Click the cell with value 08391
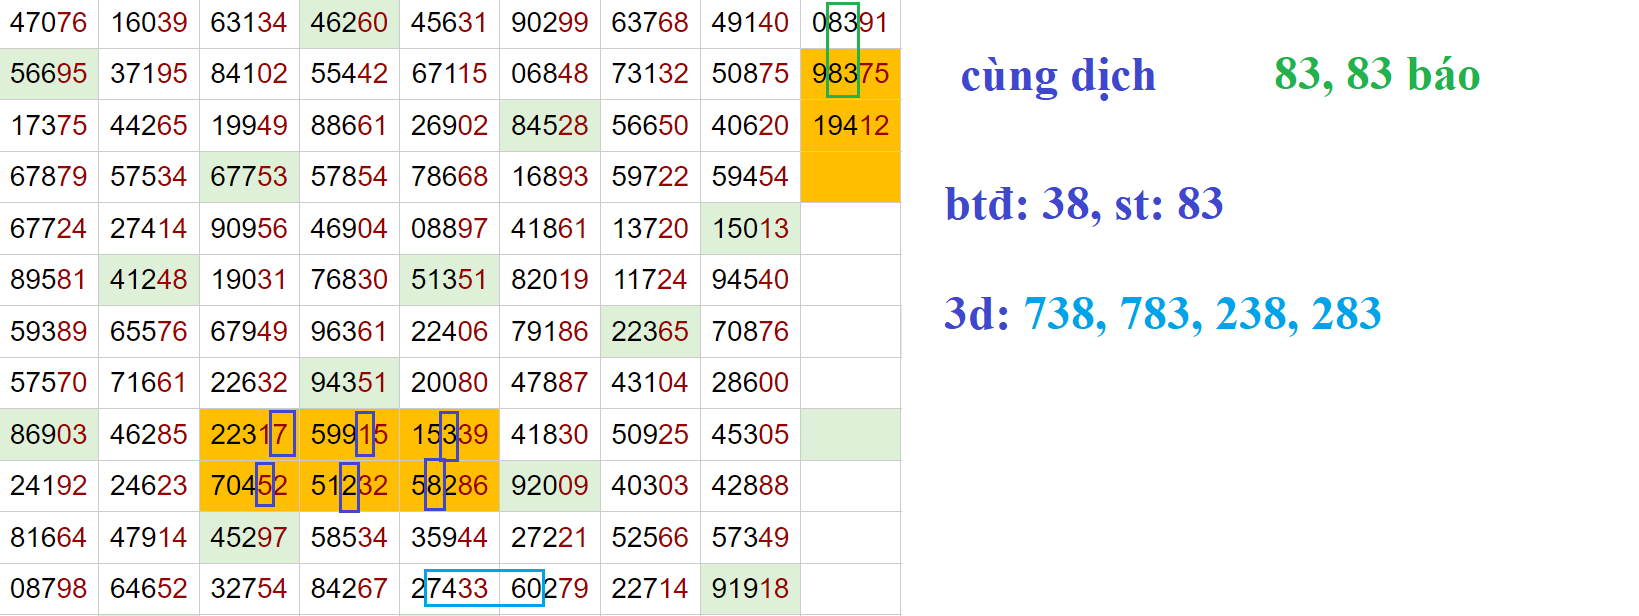Screen dimensions: 1639x616 click(850, 22)
